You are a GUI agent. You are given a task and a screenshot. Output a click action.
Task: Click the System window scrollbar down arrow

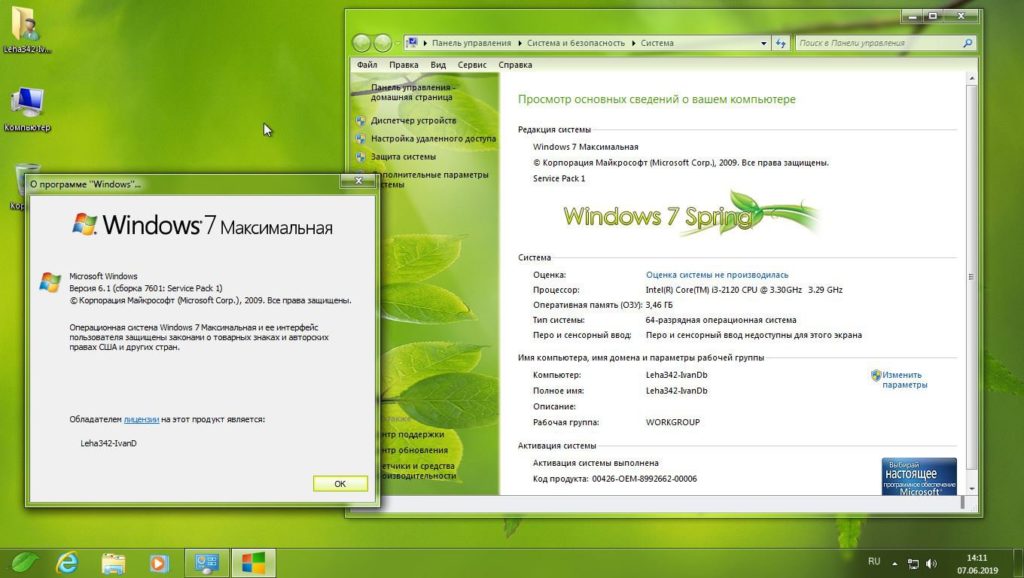tap(972, 489)
